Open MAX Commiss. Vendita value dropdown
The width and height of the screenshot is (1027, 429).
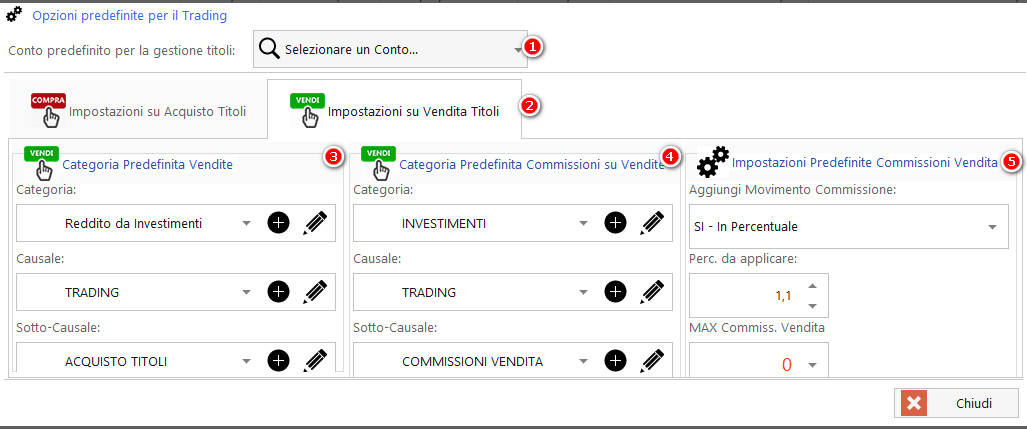coord(812,365)
